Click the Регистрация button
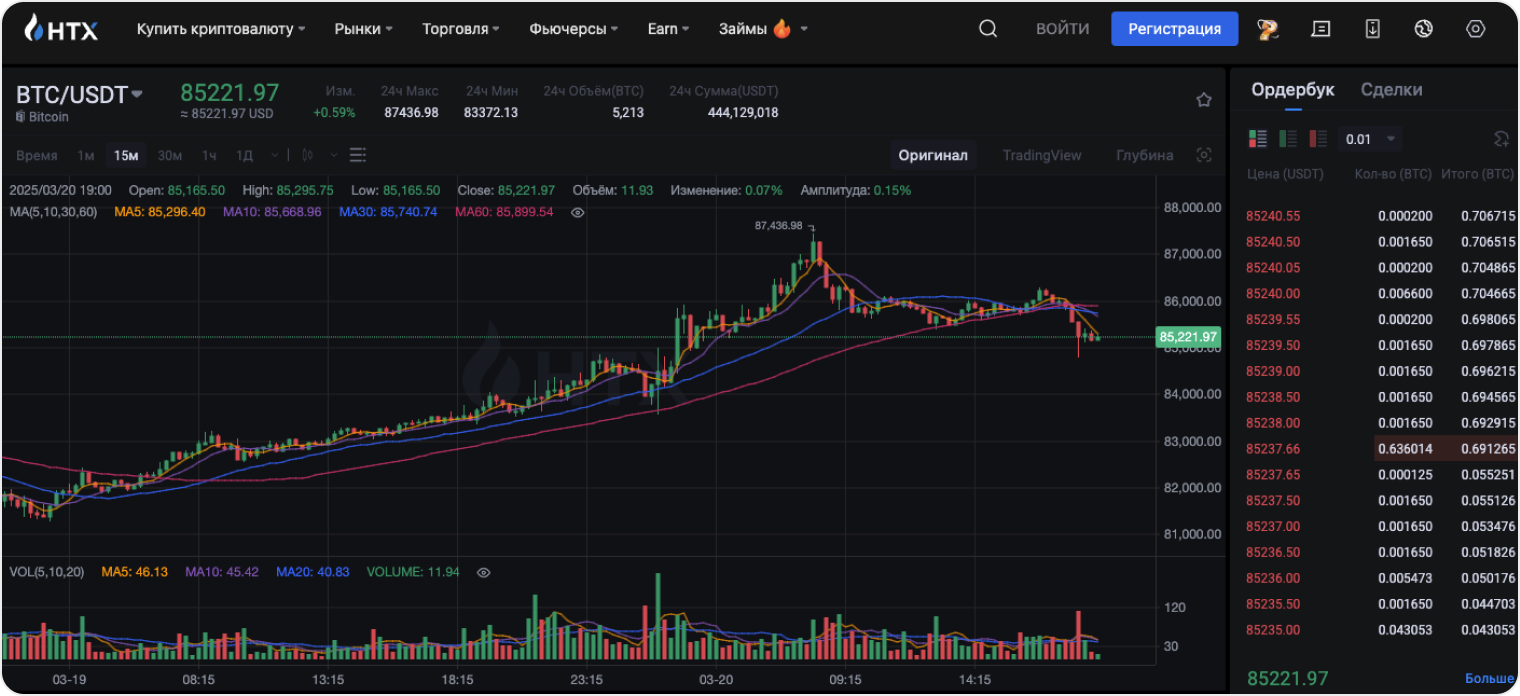The image size is (1520, 696). 1174,29
